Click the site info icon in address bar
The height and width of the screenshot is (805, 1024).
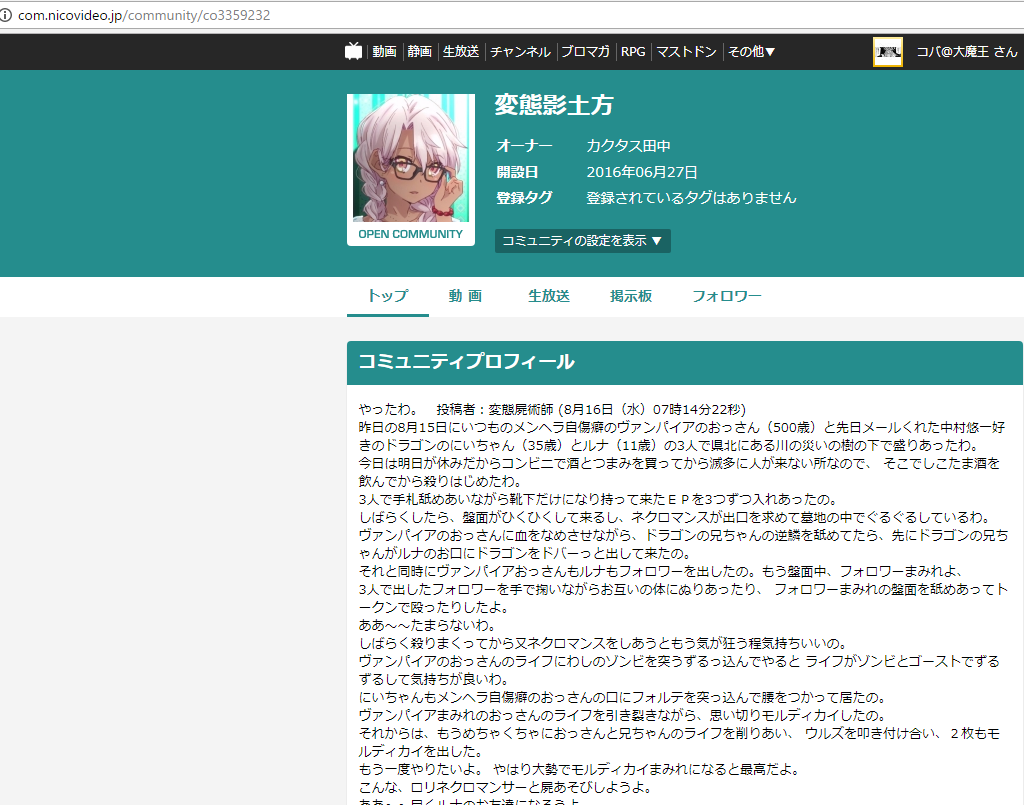click(x=7, y=16)
